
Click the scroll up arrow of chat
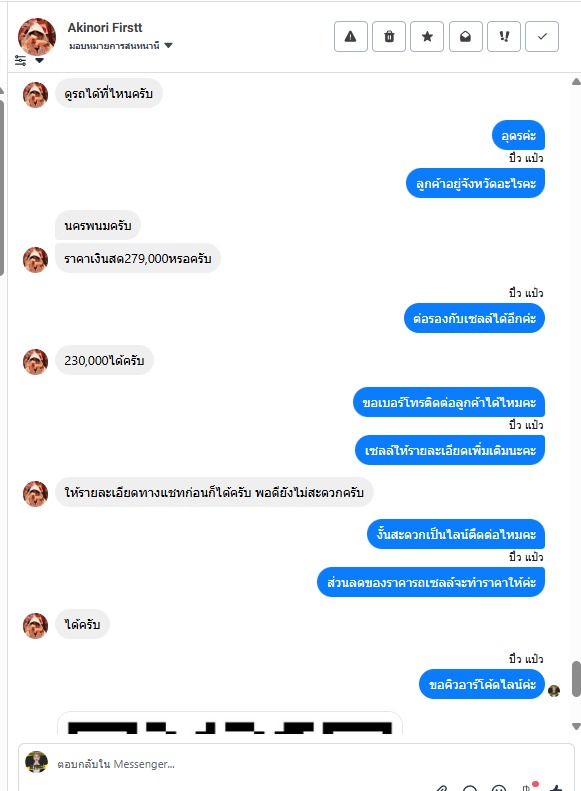pos(576,82)
